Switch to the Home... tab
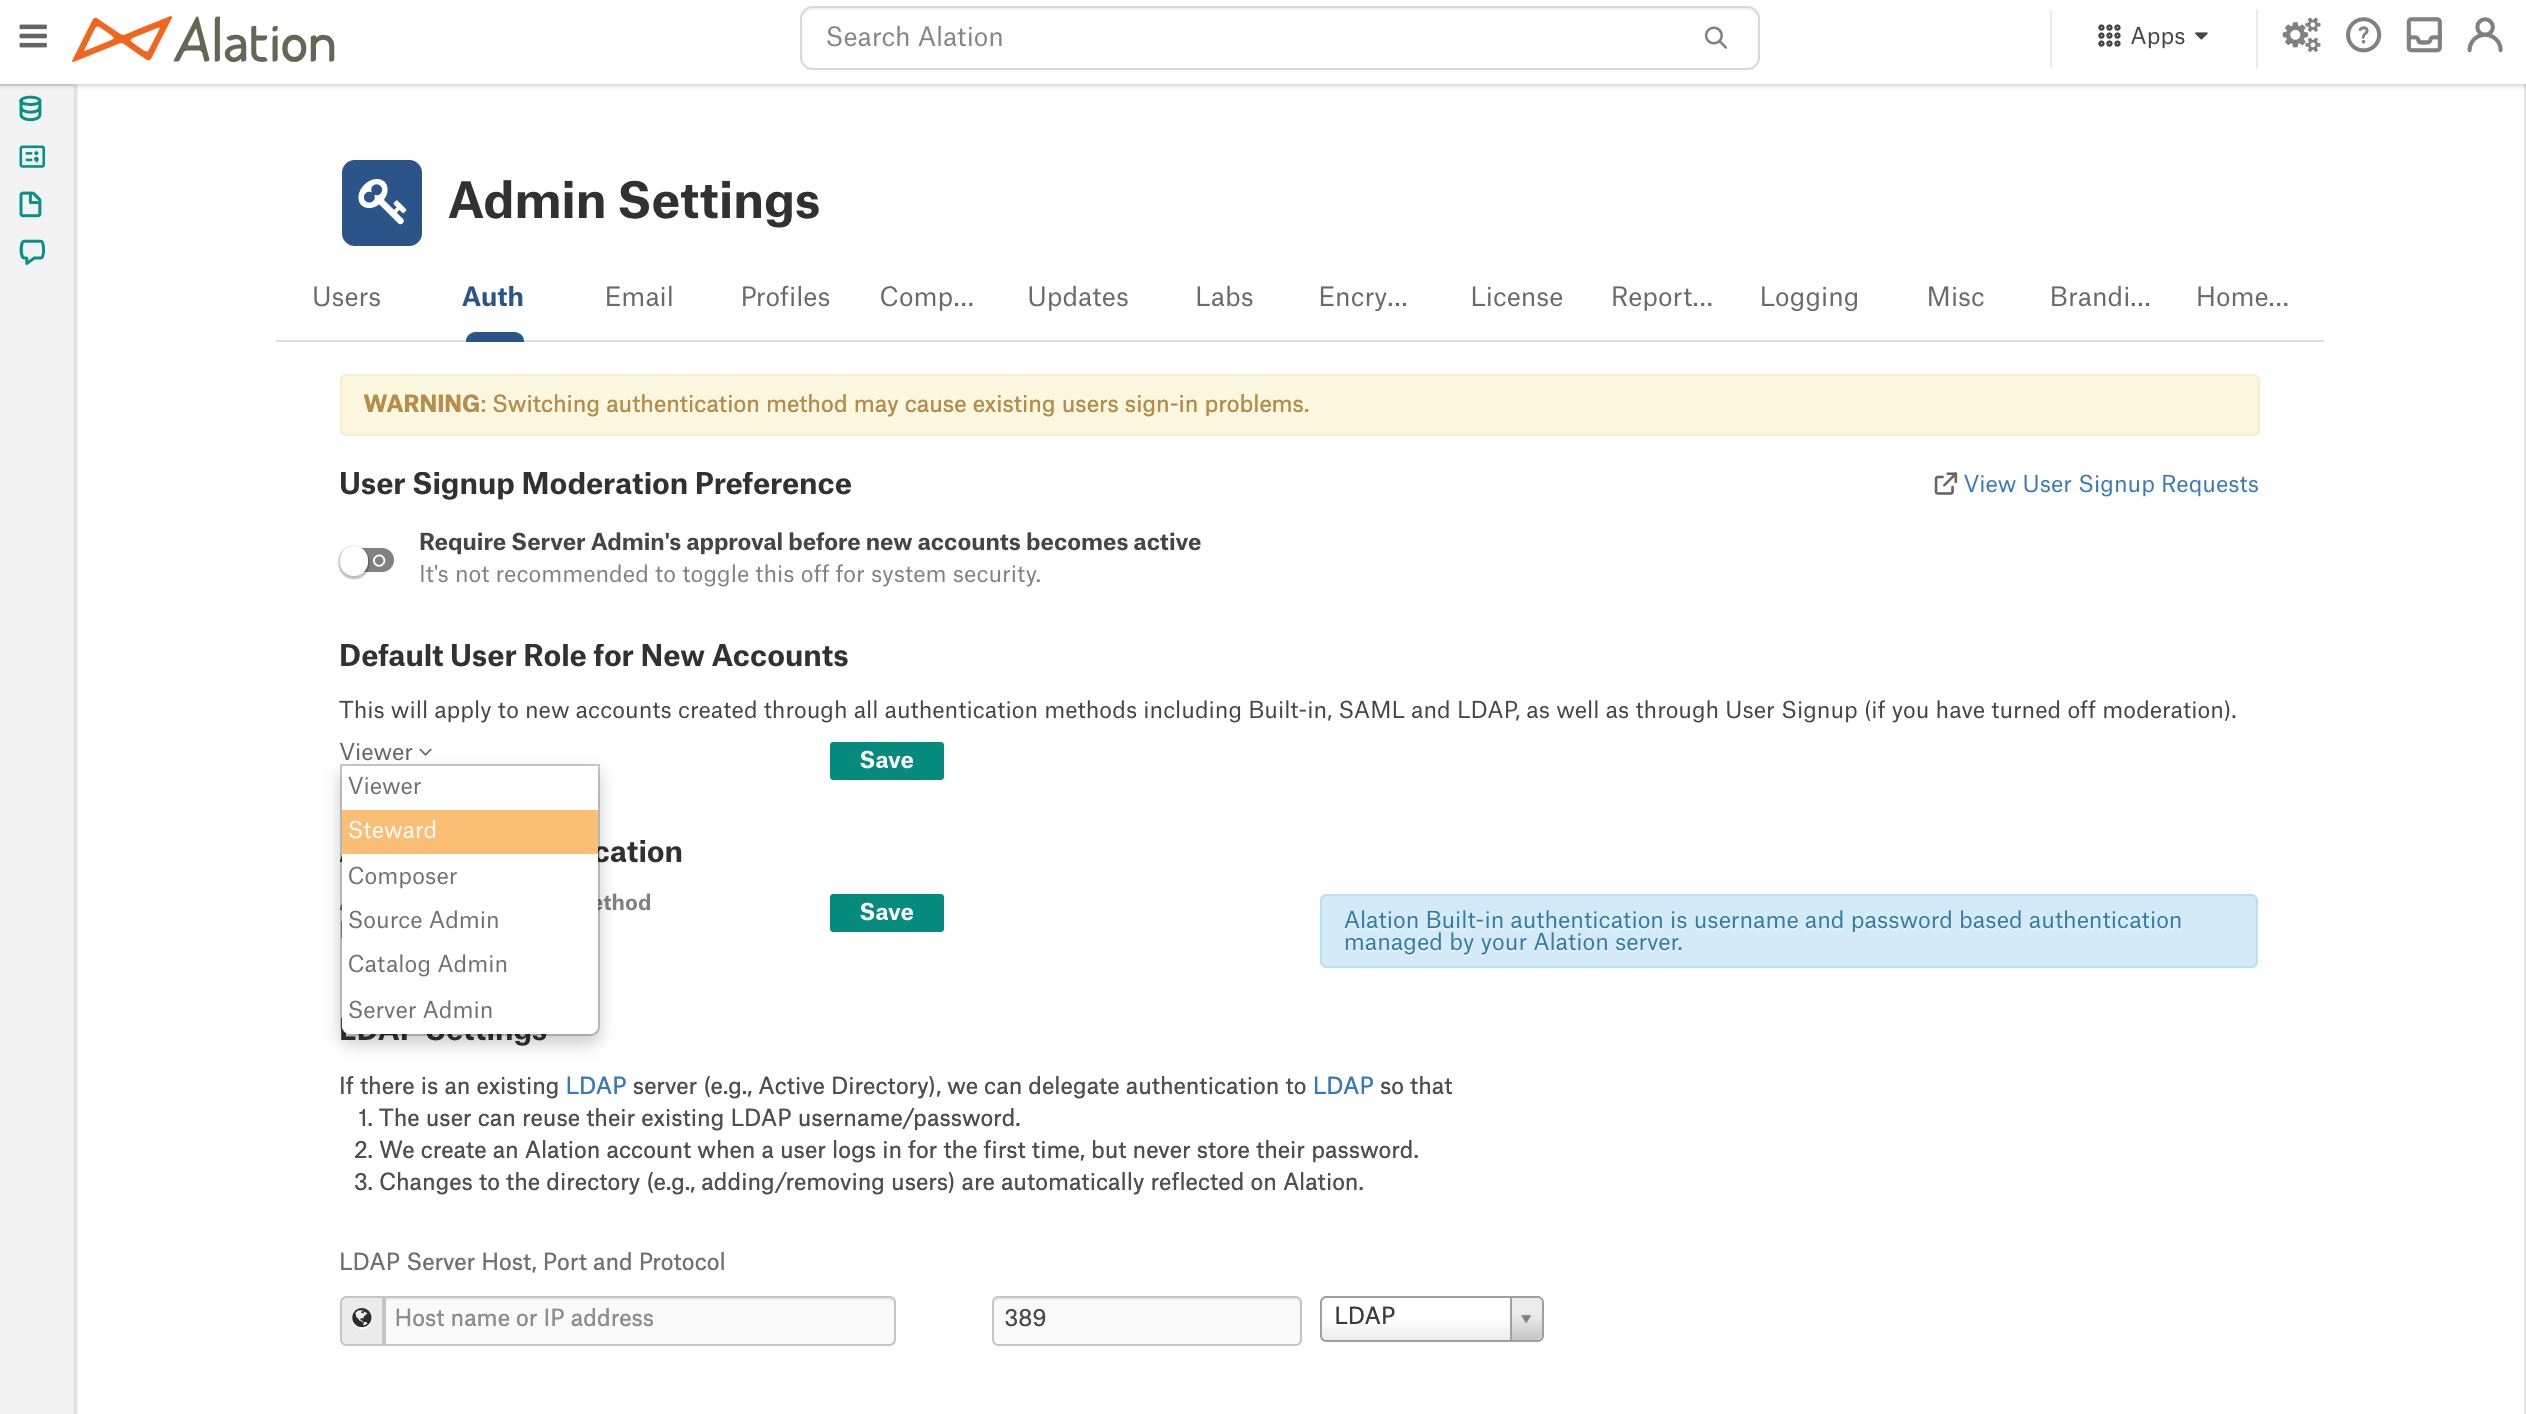This screenshot has height=1414, width=2526. tap(2242, 297)
